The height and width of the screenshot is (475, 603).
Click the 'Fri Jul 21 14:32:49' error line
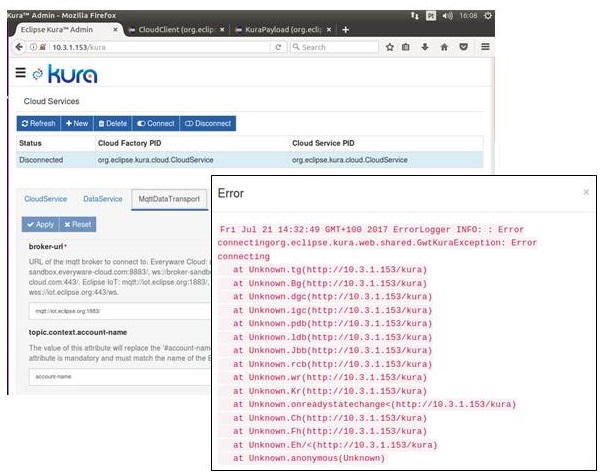tap(371, 230)
